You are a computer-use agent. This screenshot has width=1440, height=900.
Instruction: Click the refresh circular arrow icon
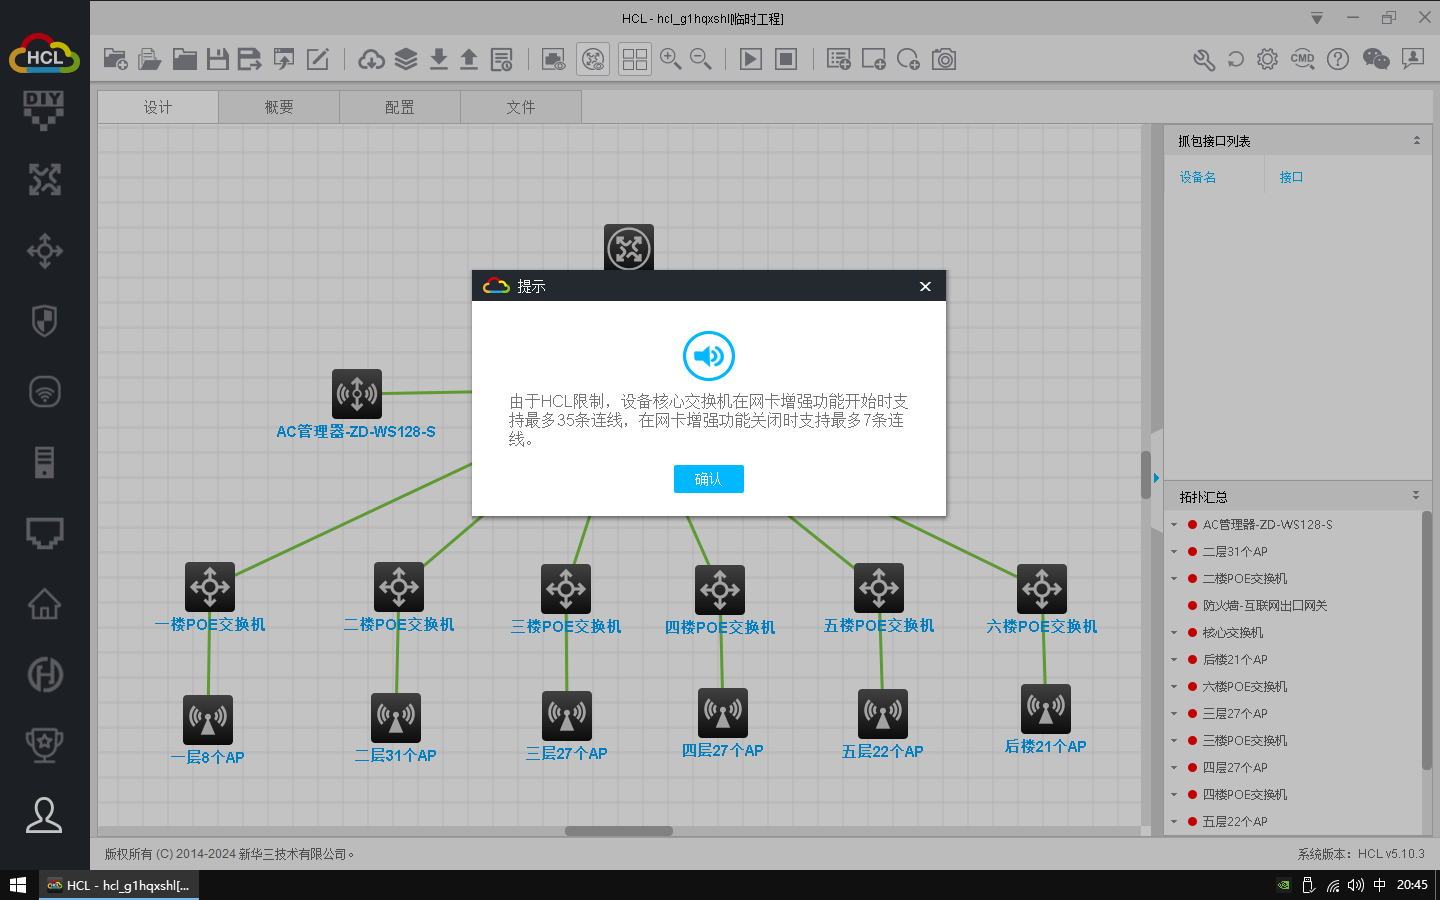1236,59
